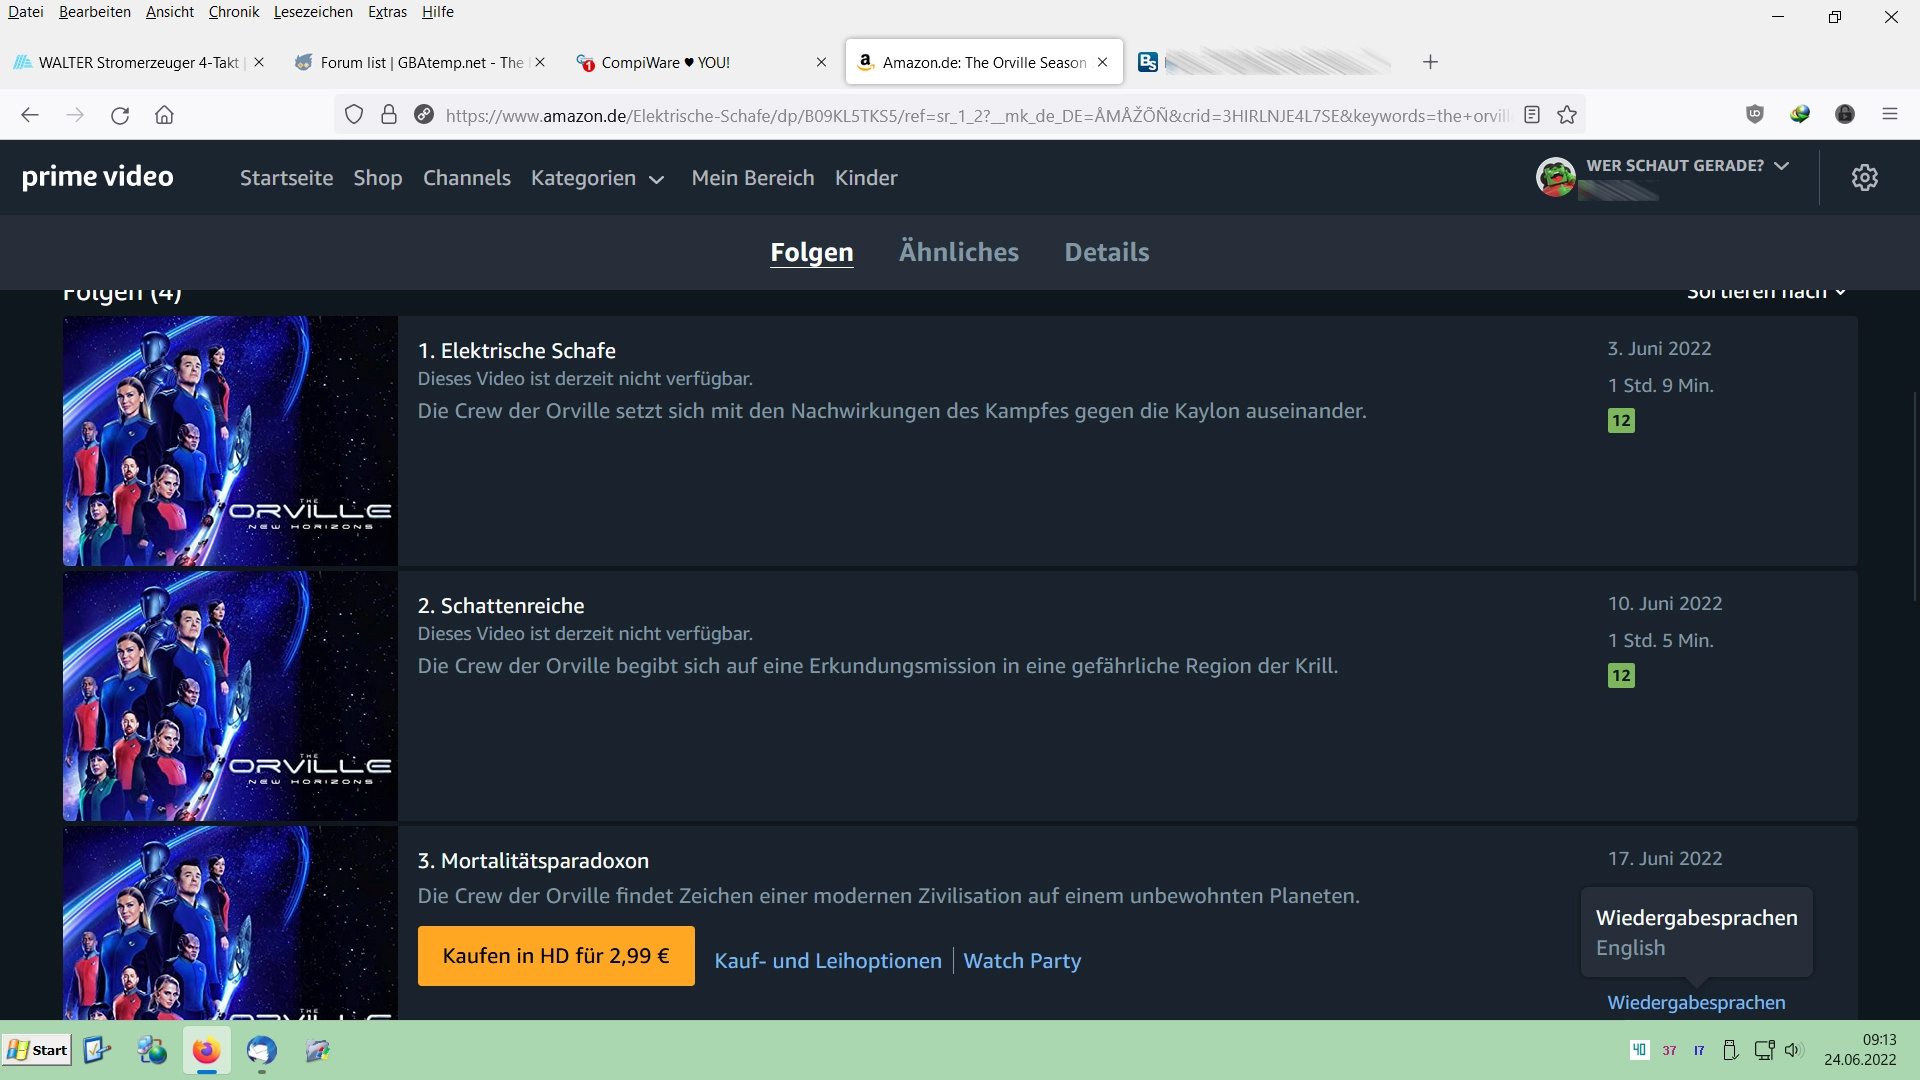Click Kaufen in HD für 2,99 €
Viewport: 1920px width, 1080px height.
click(x=556, y=956)
